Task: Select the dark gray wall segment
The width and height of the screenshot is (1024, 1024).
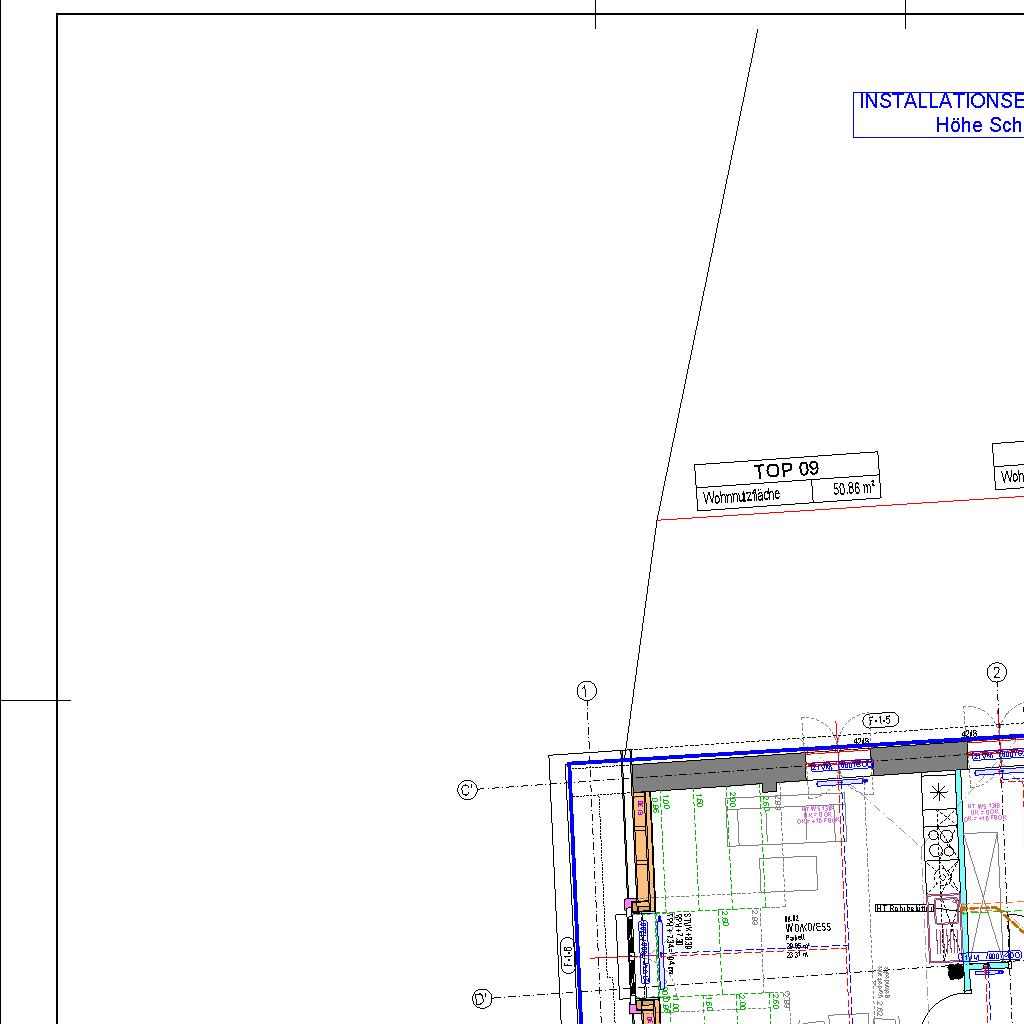Action: 718,774
